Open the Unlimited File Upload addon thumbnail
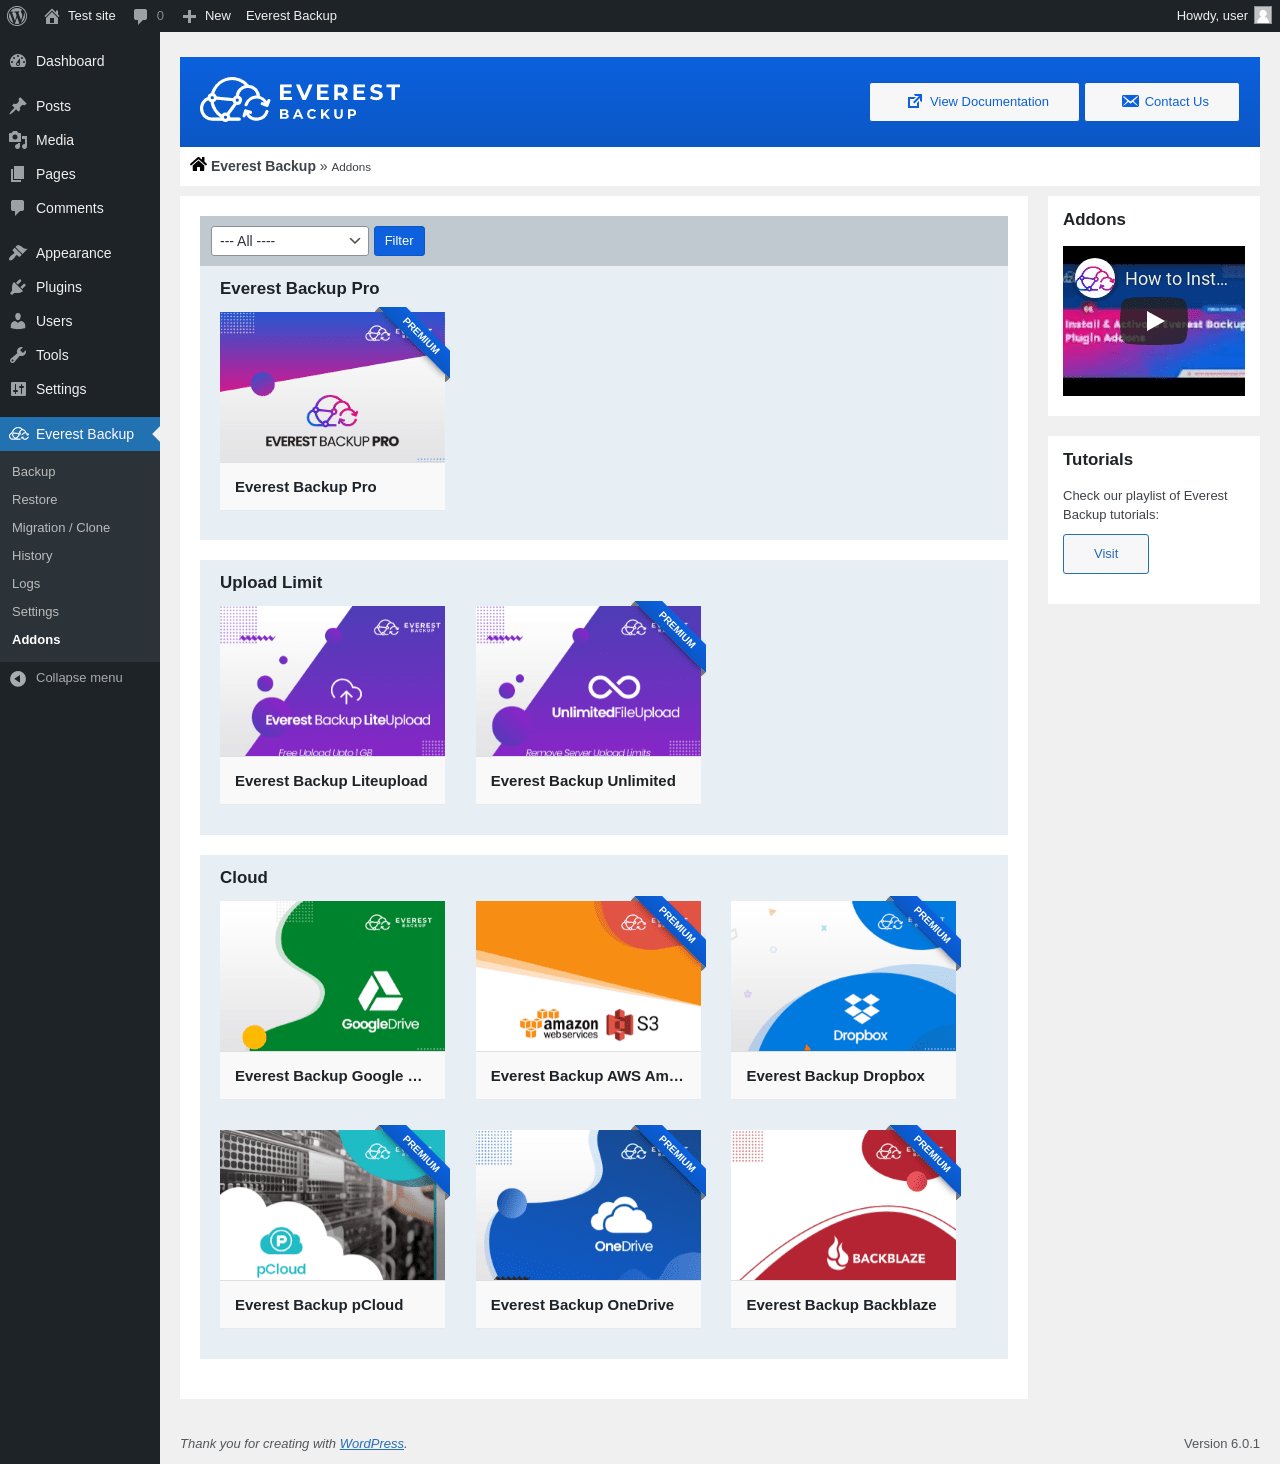 point(588,681)
